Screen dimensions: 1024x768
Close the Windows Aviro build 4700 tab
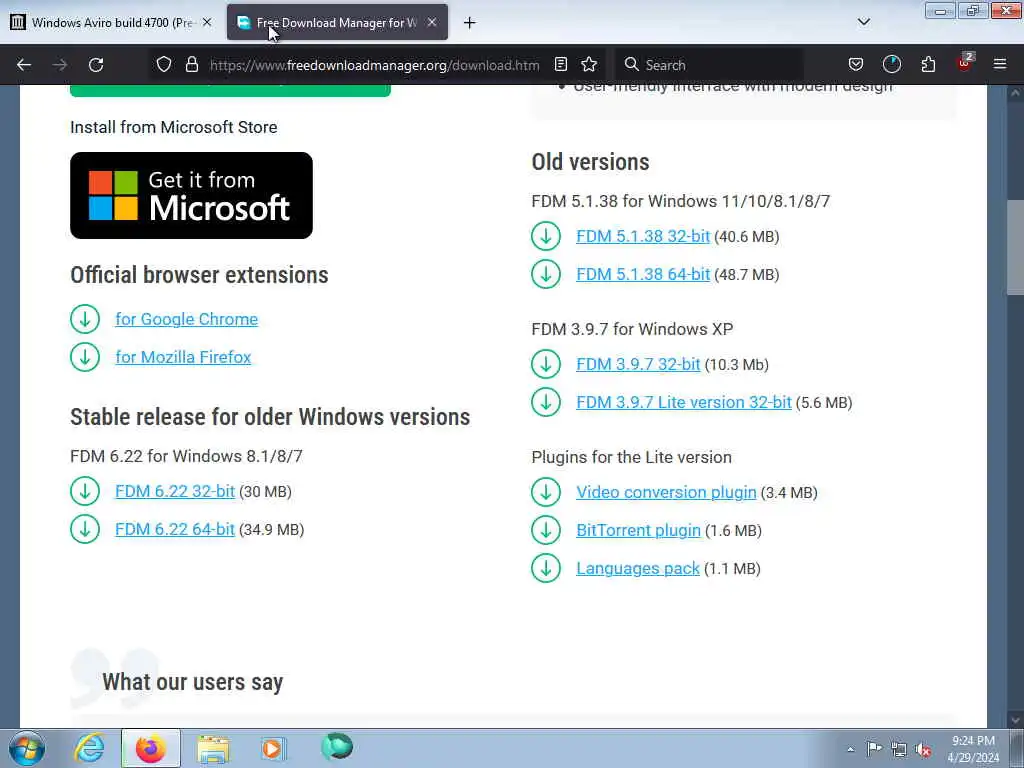pyautogui.click(x=207, y=22)
